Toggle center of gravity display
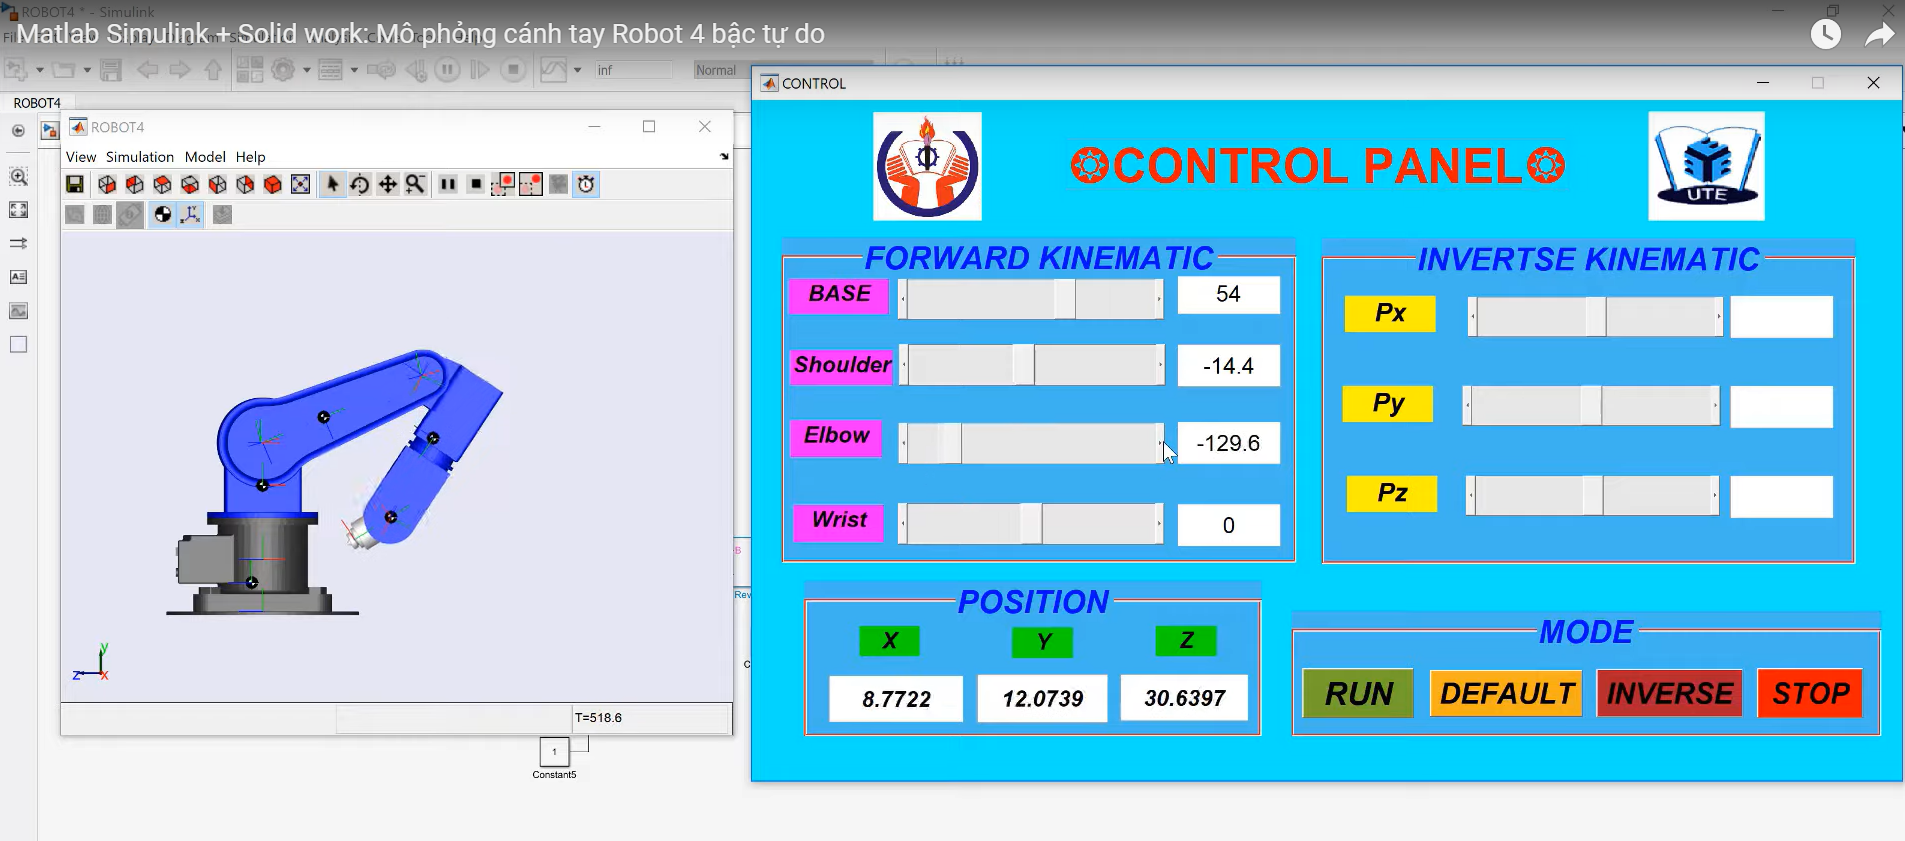1905x841 pixels. 163,214
